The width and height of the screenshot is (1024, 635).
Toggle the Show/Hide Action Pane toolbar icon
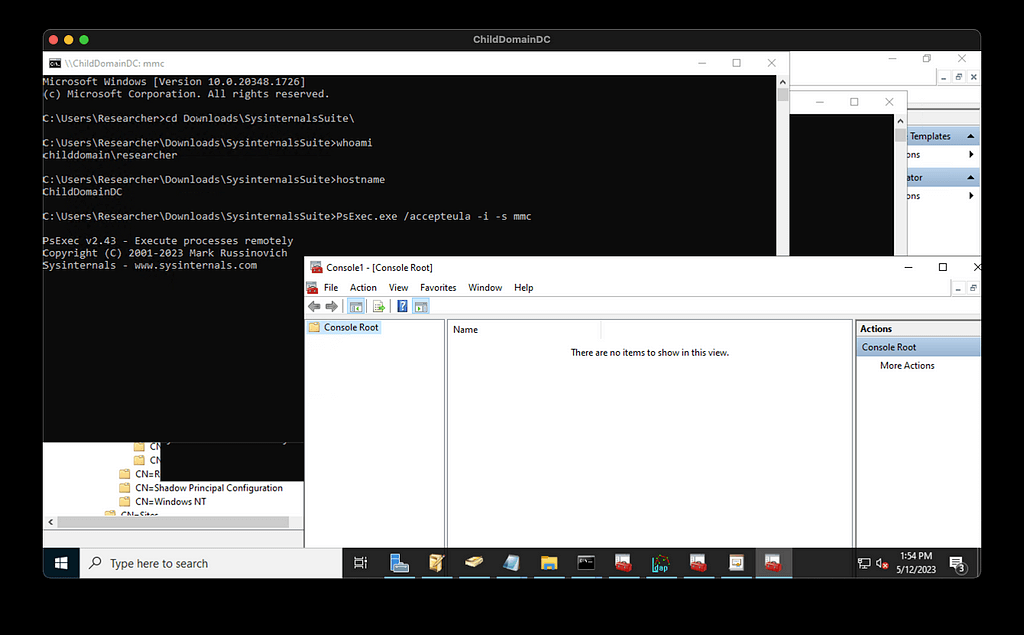tap(421, 306)
